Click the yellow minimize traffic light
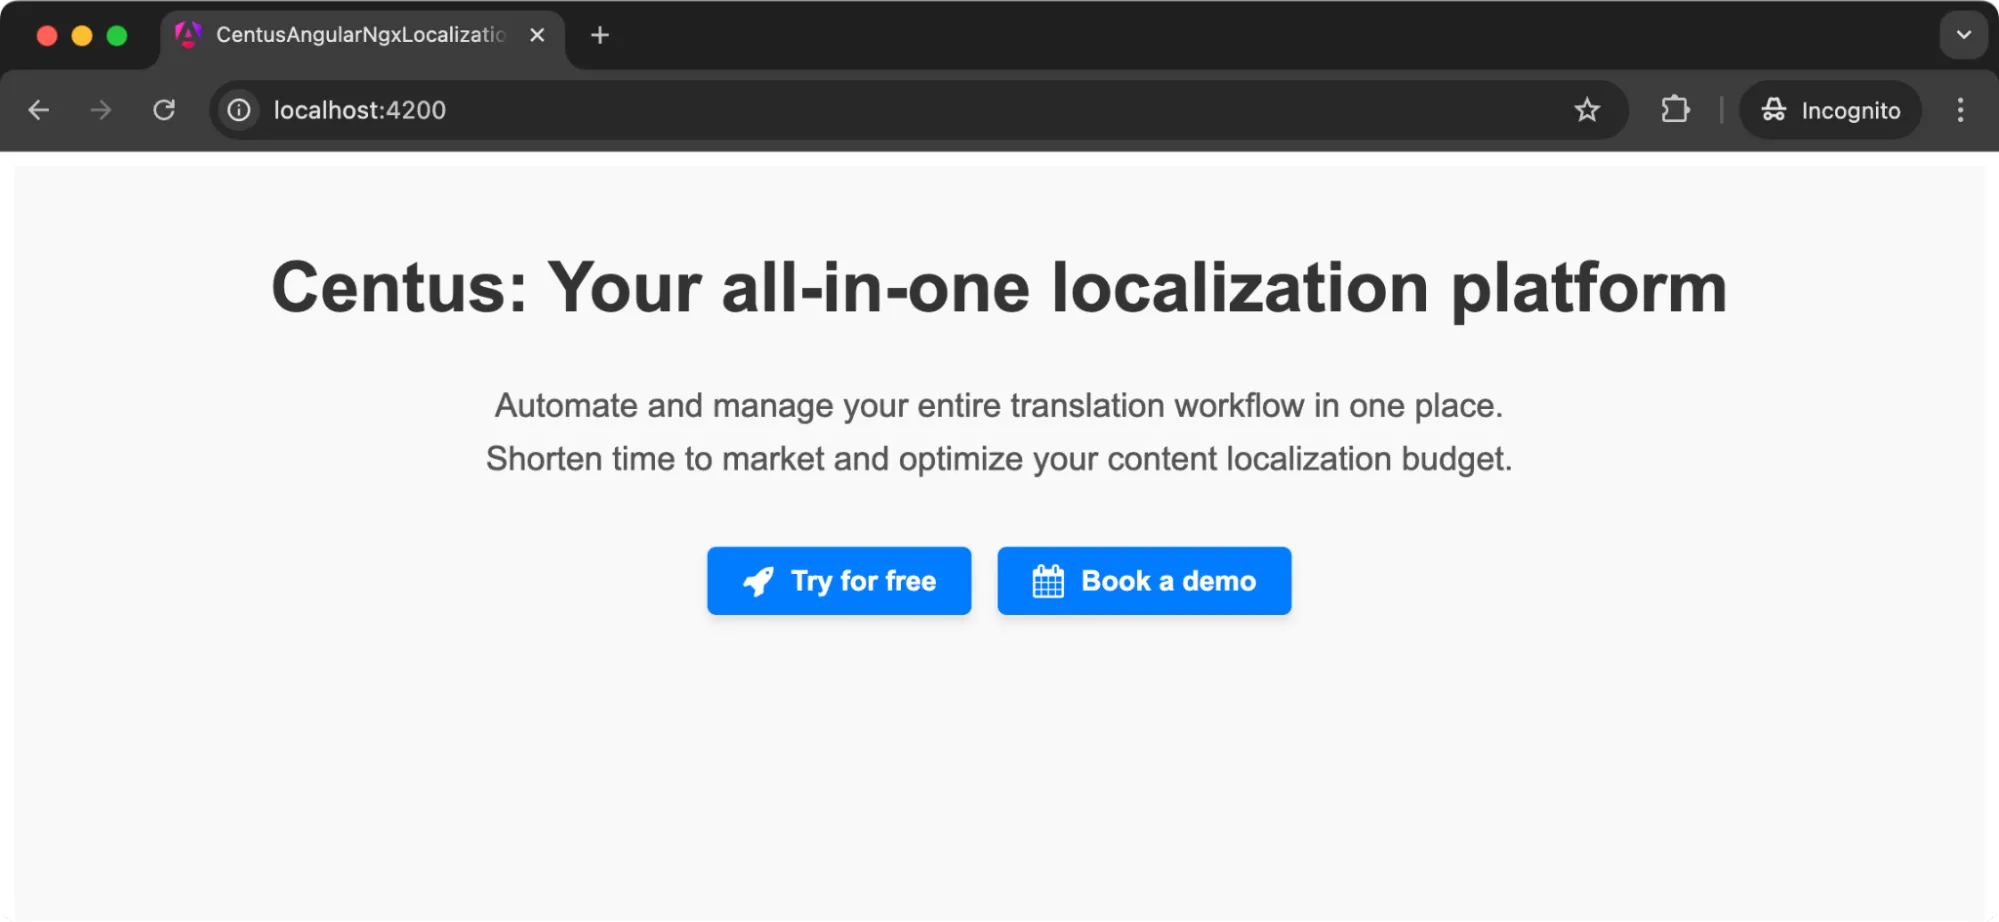1999x922 pixels. 80,34
